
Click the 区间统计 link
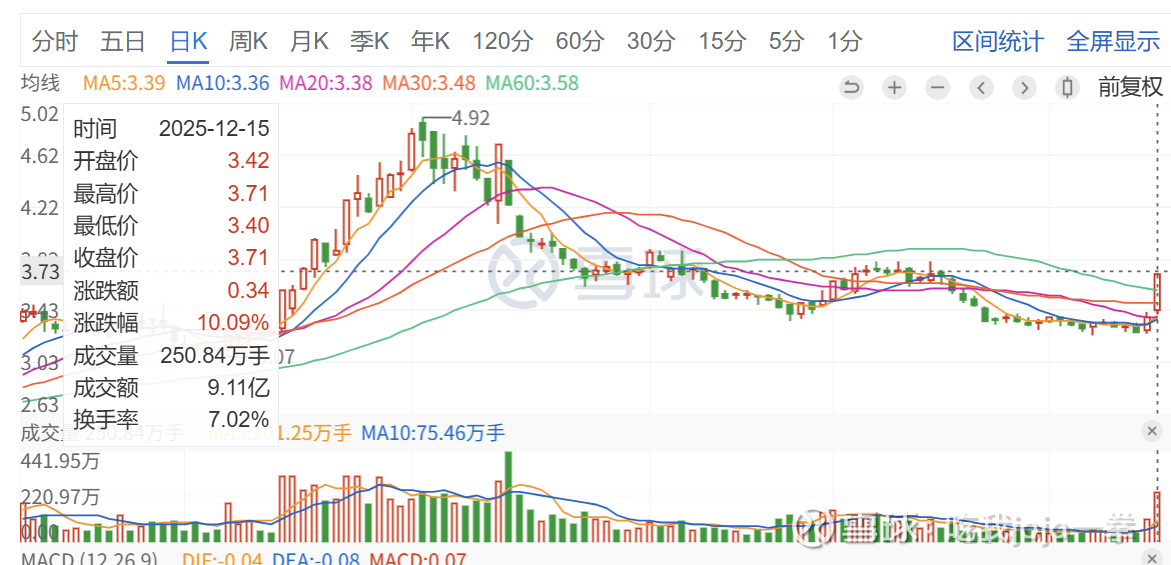[x=997, y=42]
